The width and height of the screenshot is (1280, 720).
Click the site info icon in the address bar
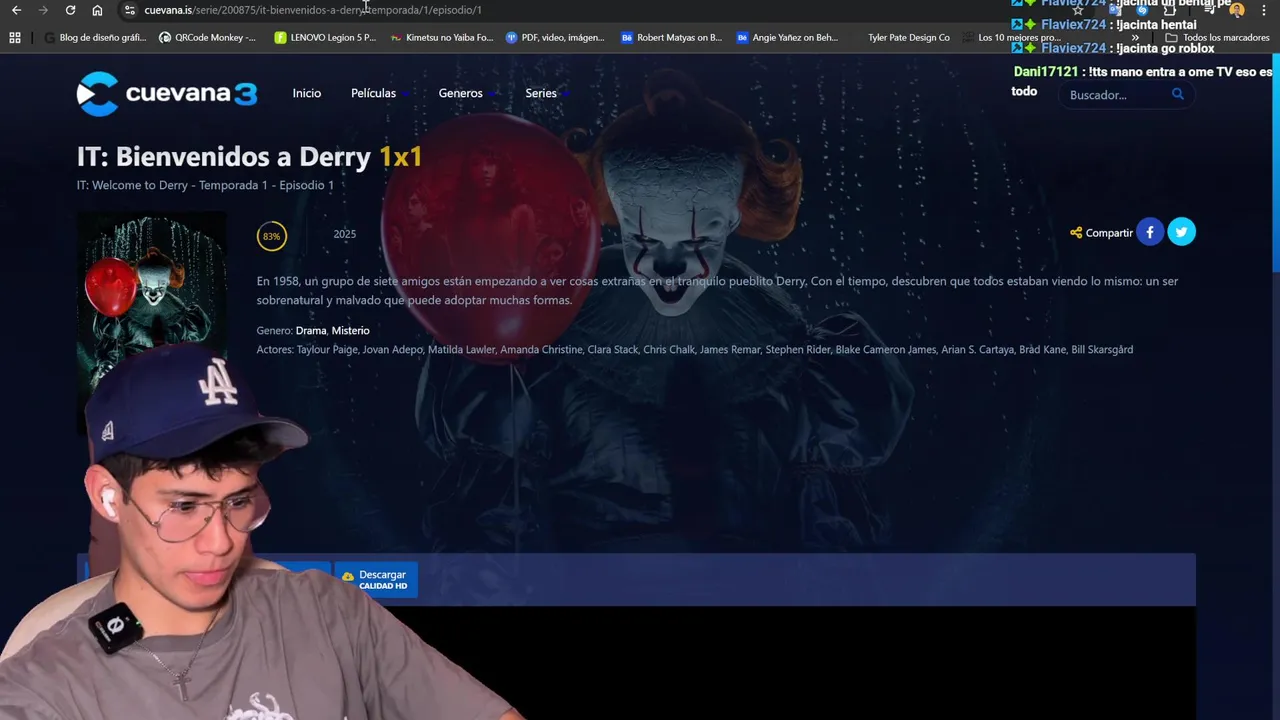[x=129, y=10]
